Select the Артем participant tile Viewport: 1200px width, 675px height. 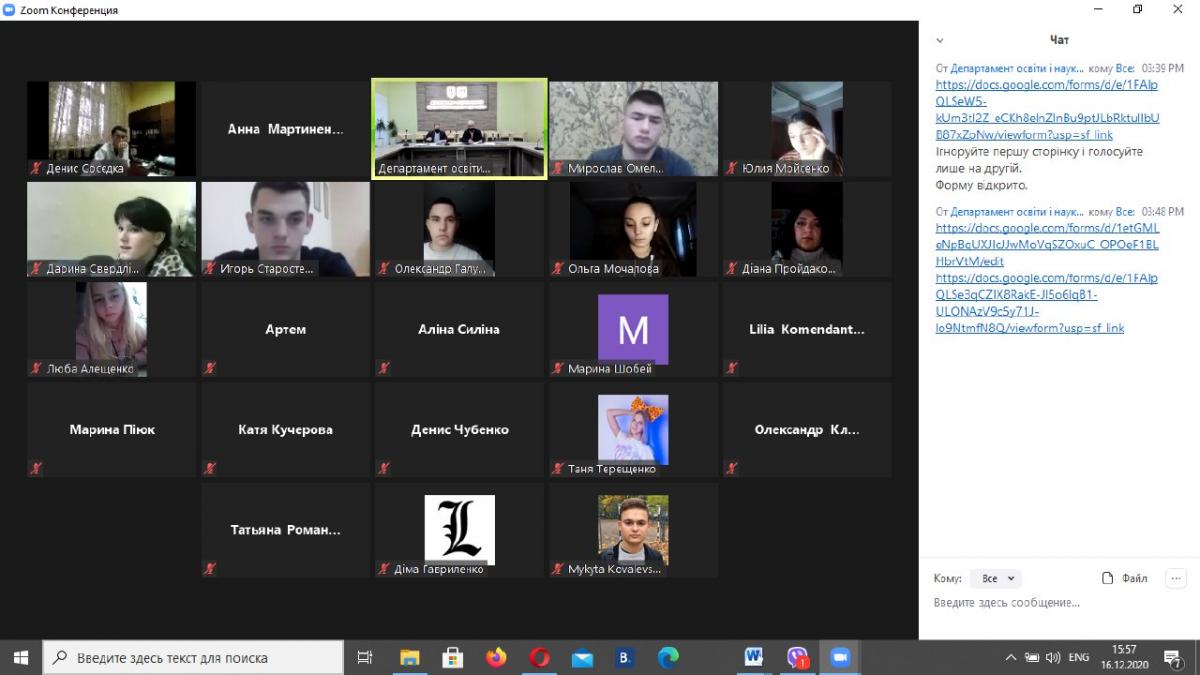click(285, 329)
